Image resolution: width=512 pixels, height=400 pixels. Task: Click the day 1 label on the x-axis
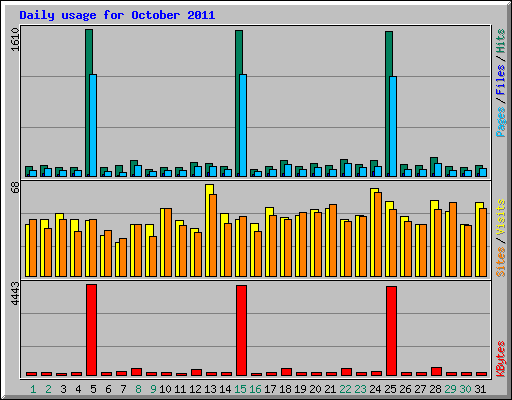[33, 389]
